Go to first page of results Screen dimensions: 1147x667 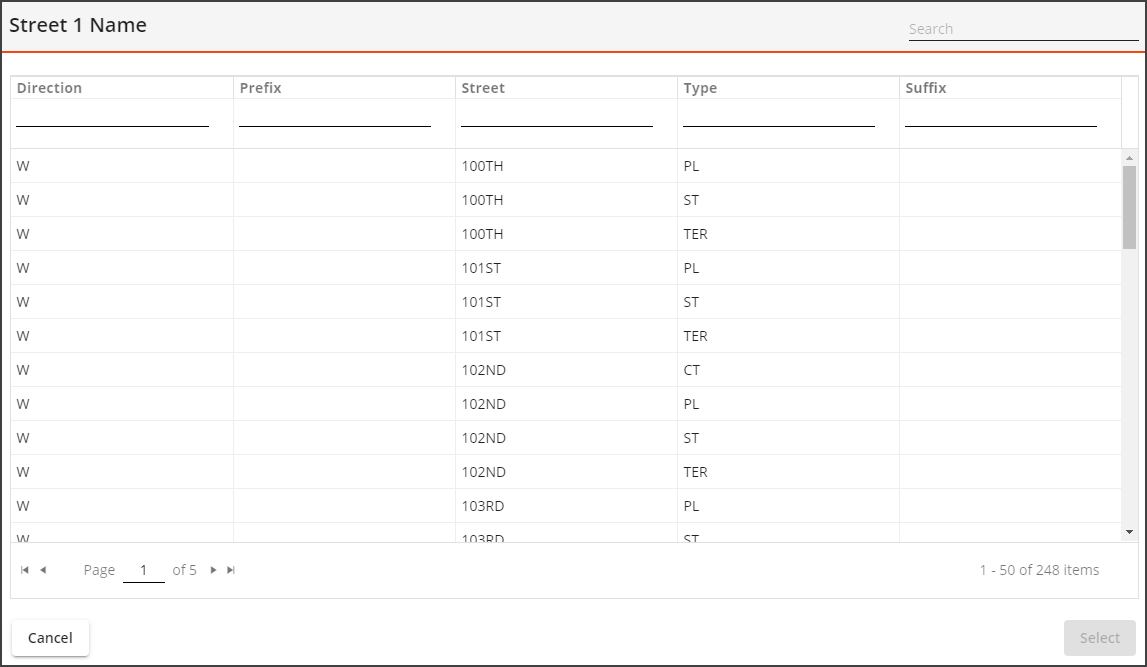(x=25, y=570)
